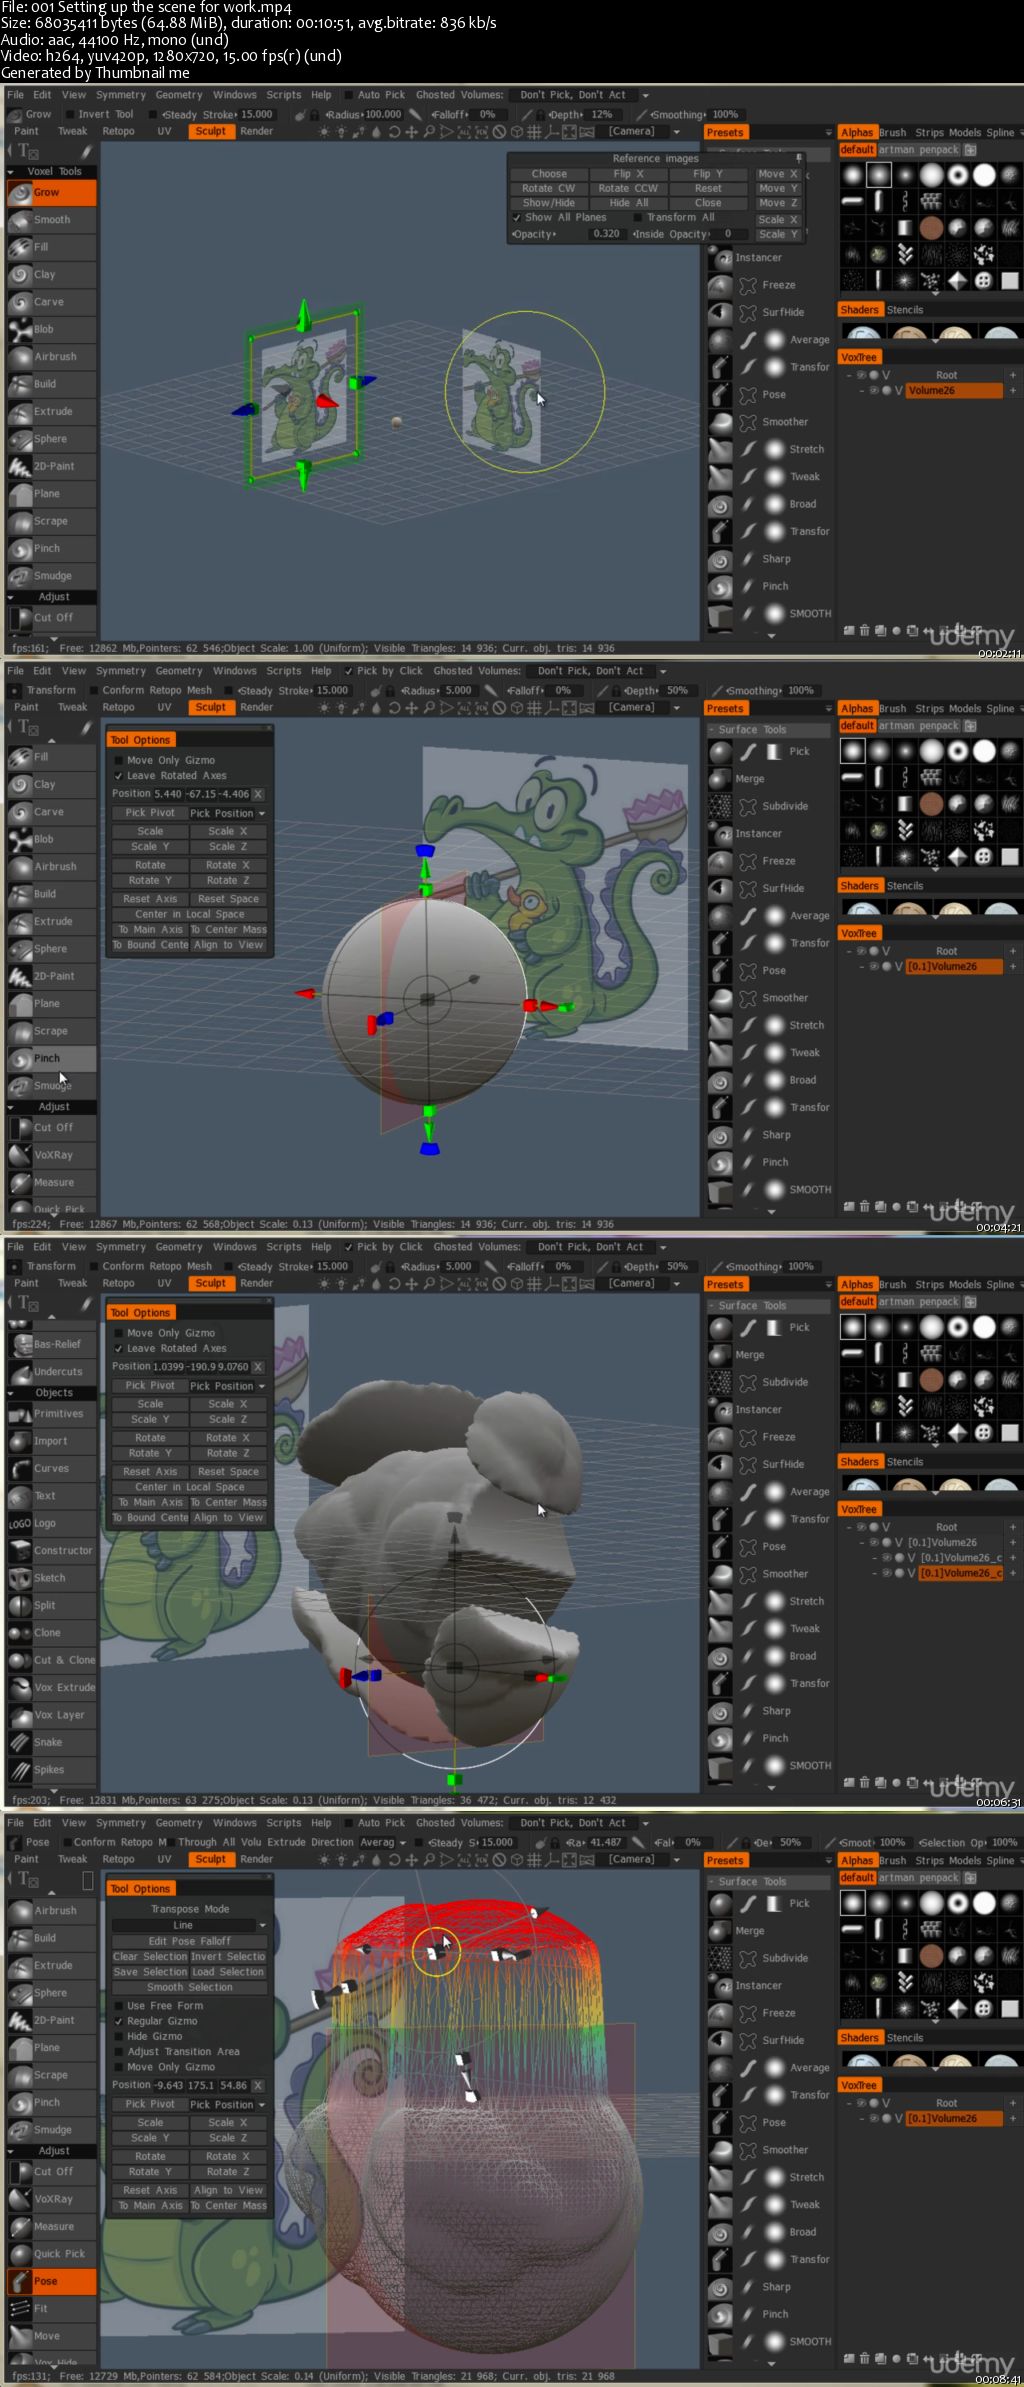Viewport: 1024px width, 2387px height.
Task: Toggle visibility eye of Volume26 in Grow frame
Action: [x=873, y=391]
